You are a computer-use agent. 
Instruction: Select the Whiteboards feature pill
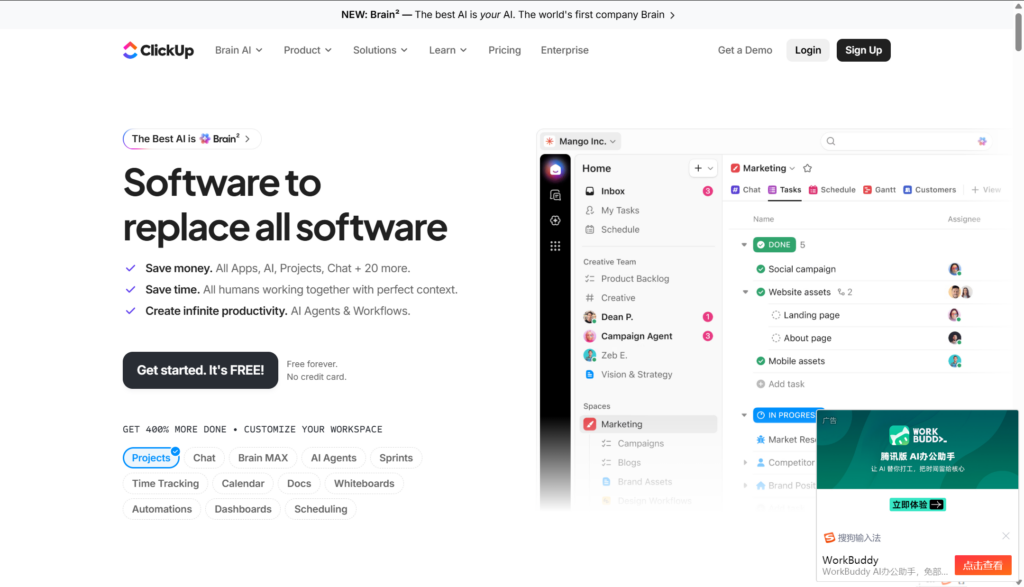(x=364, y=484)
